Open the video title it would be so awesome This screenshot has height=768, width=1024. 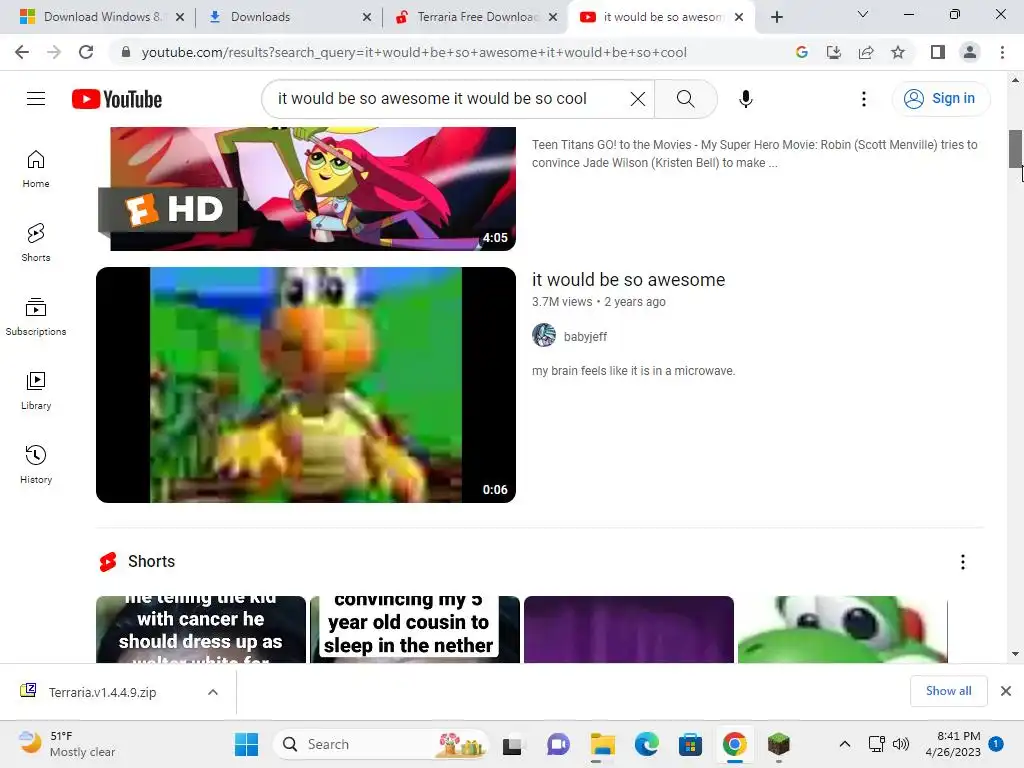628,280
